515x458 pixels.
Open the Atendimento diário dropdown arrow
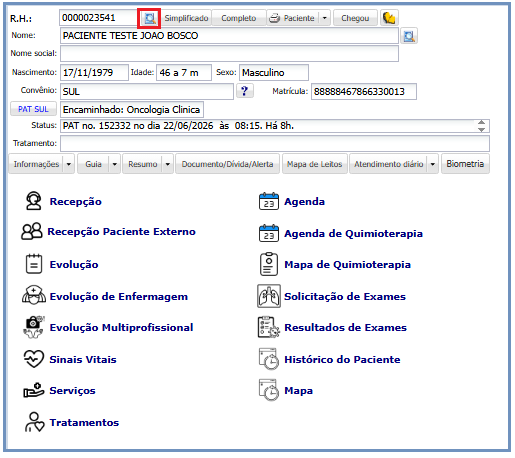click(433, 164)
